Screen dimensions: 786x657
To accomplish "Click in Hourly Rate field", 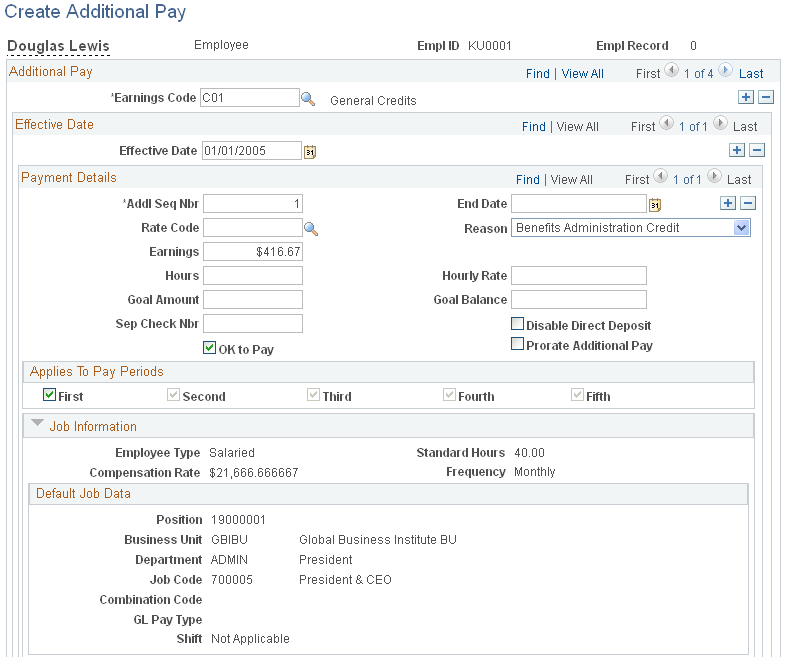I will [x=579, y=276].
